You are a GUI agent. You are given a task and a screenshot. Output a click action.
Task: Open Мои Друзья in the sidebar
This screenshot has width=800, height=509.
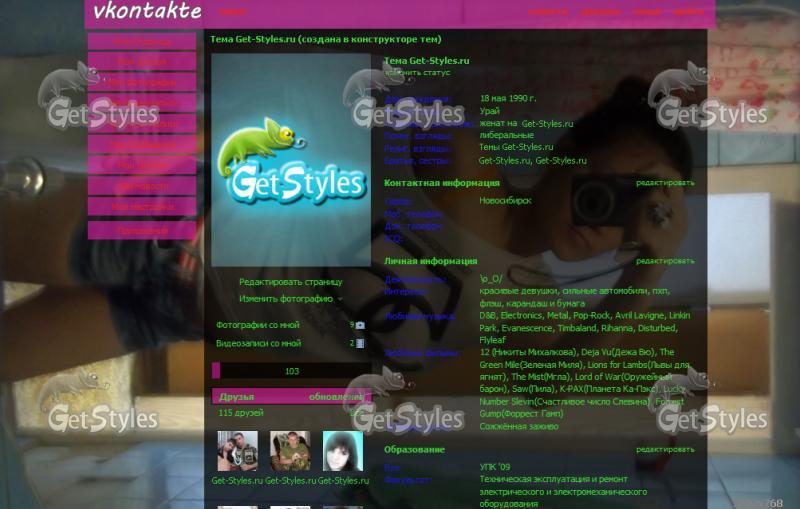click(142, 62)
